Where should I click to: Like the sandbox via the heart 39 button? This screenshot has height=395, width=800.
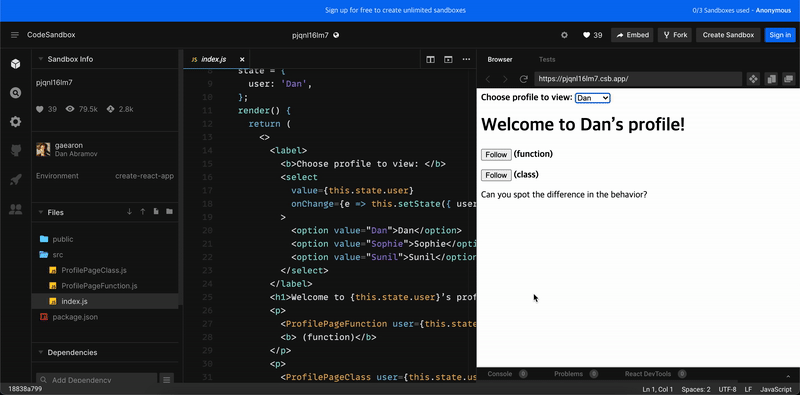point(592,35)
